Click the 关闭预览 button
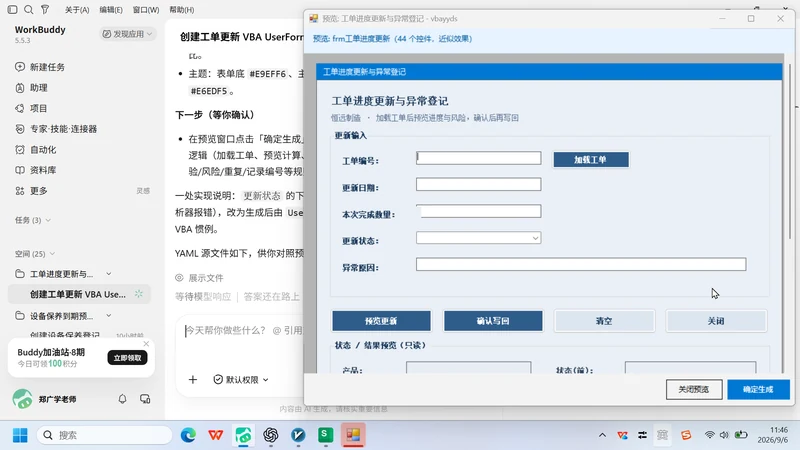This screenshot has width=800, height=450. 694,389
